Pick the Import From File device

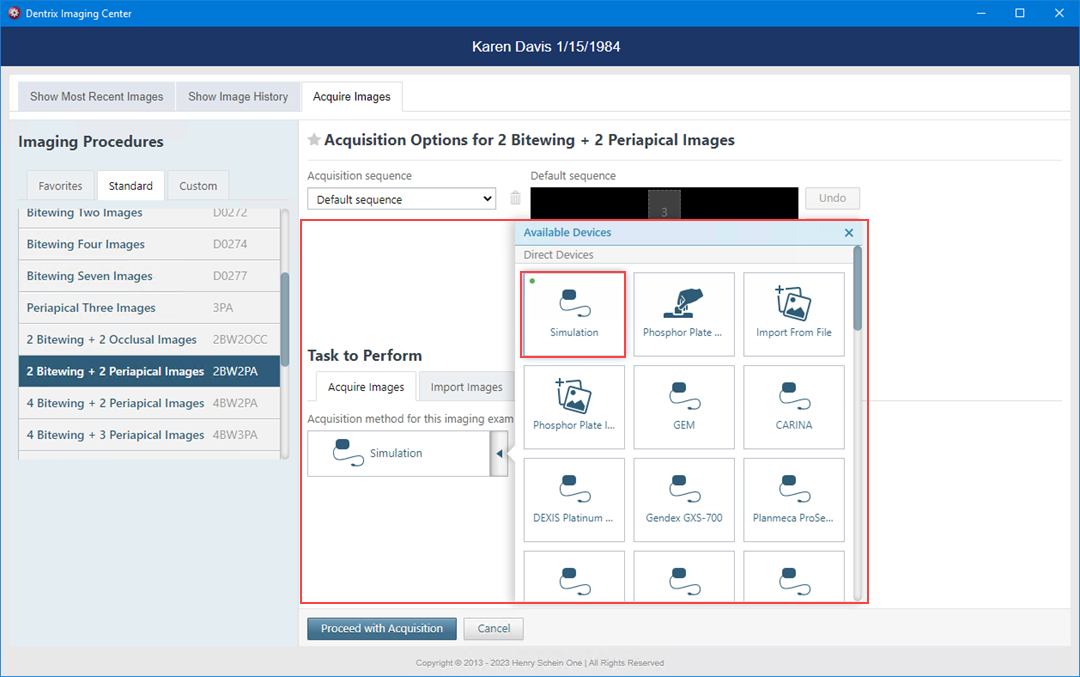(x=794, y=314)
